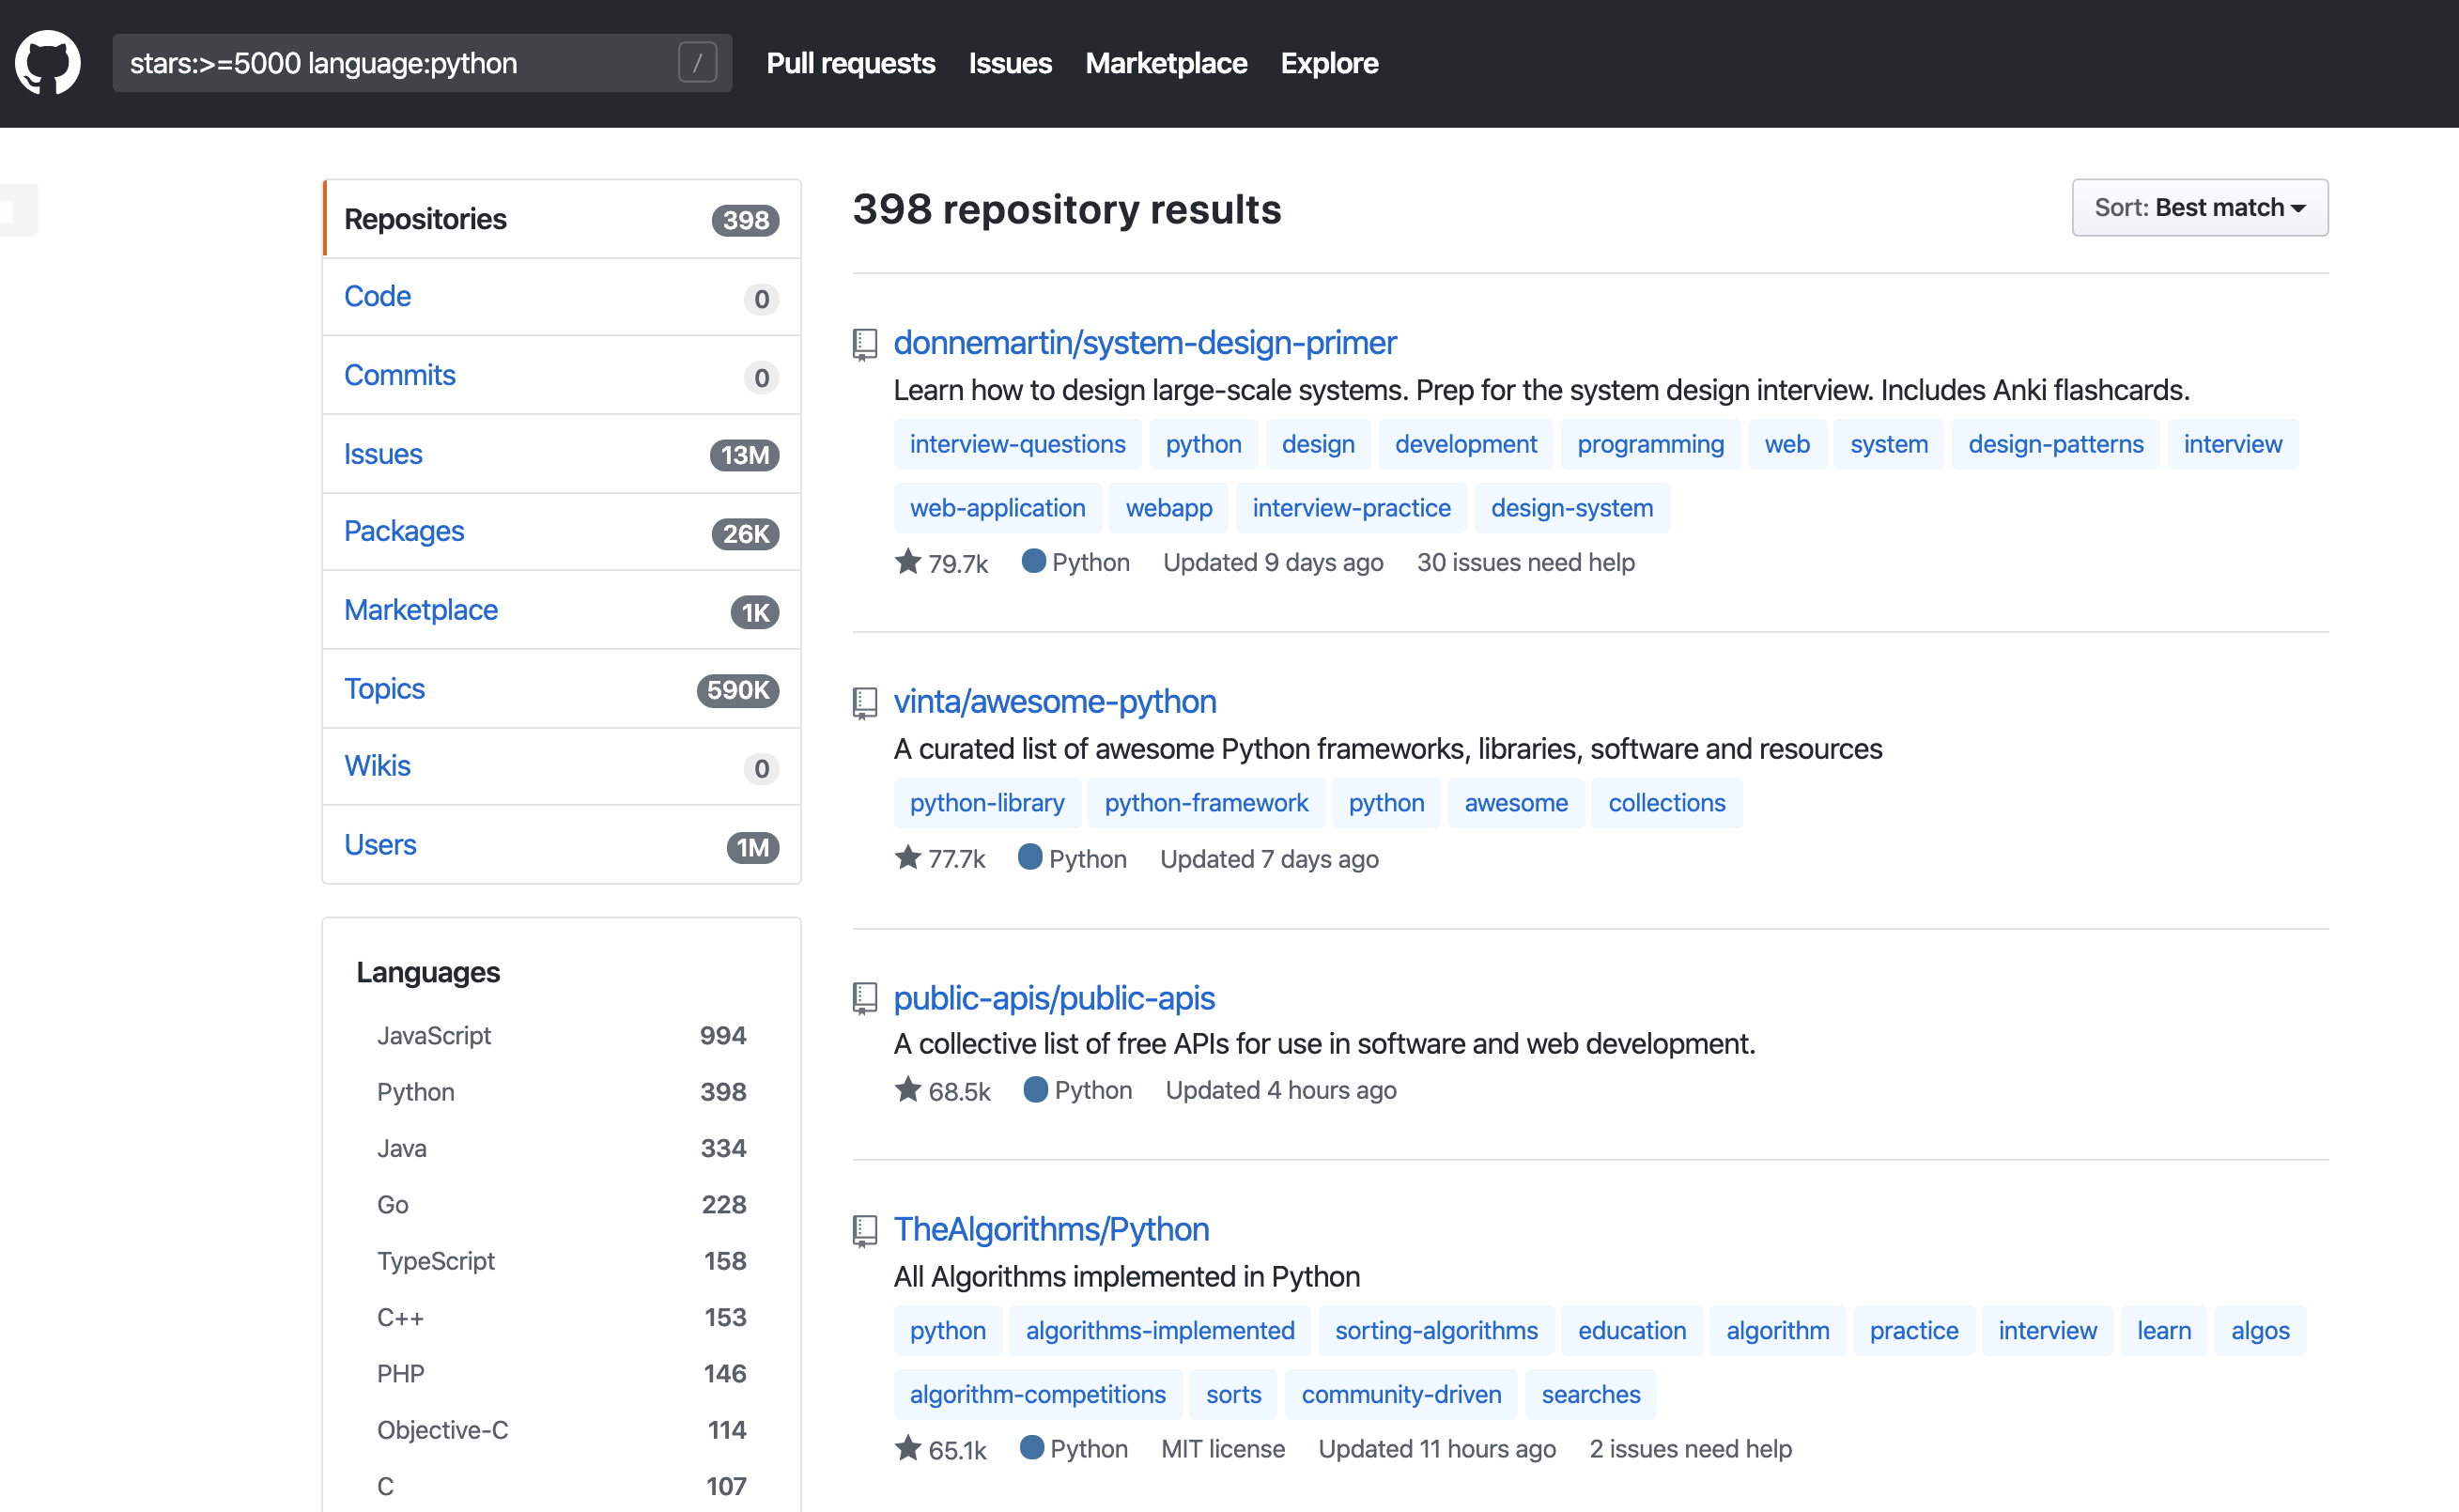This screenshot has height=1512, width=2459.
Task: Click the star icon showing 65.1k
Action: tap(908, 1448)
